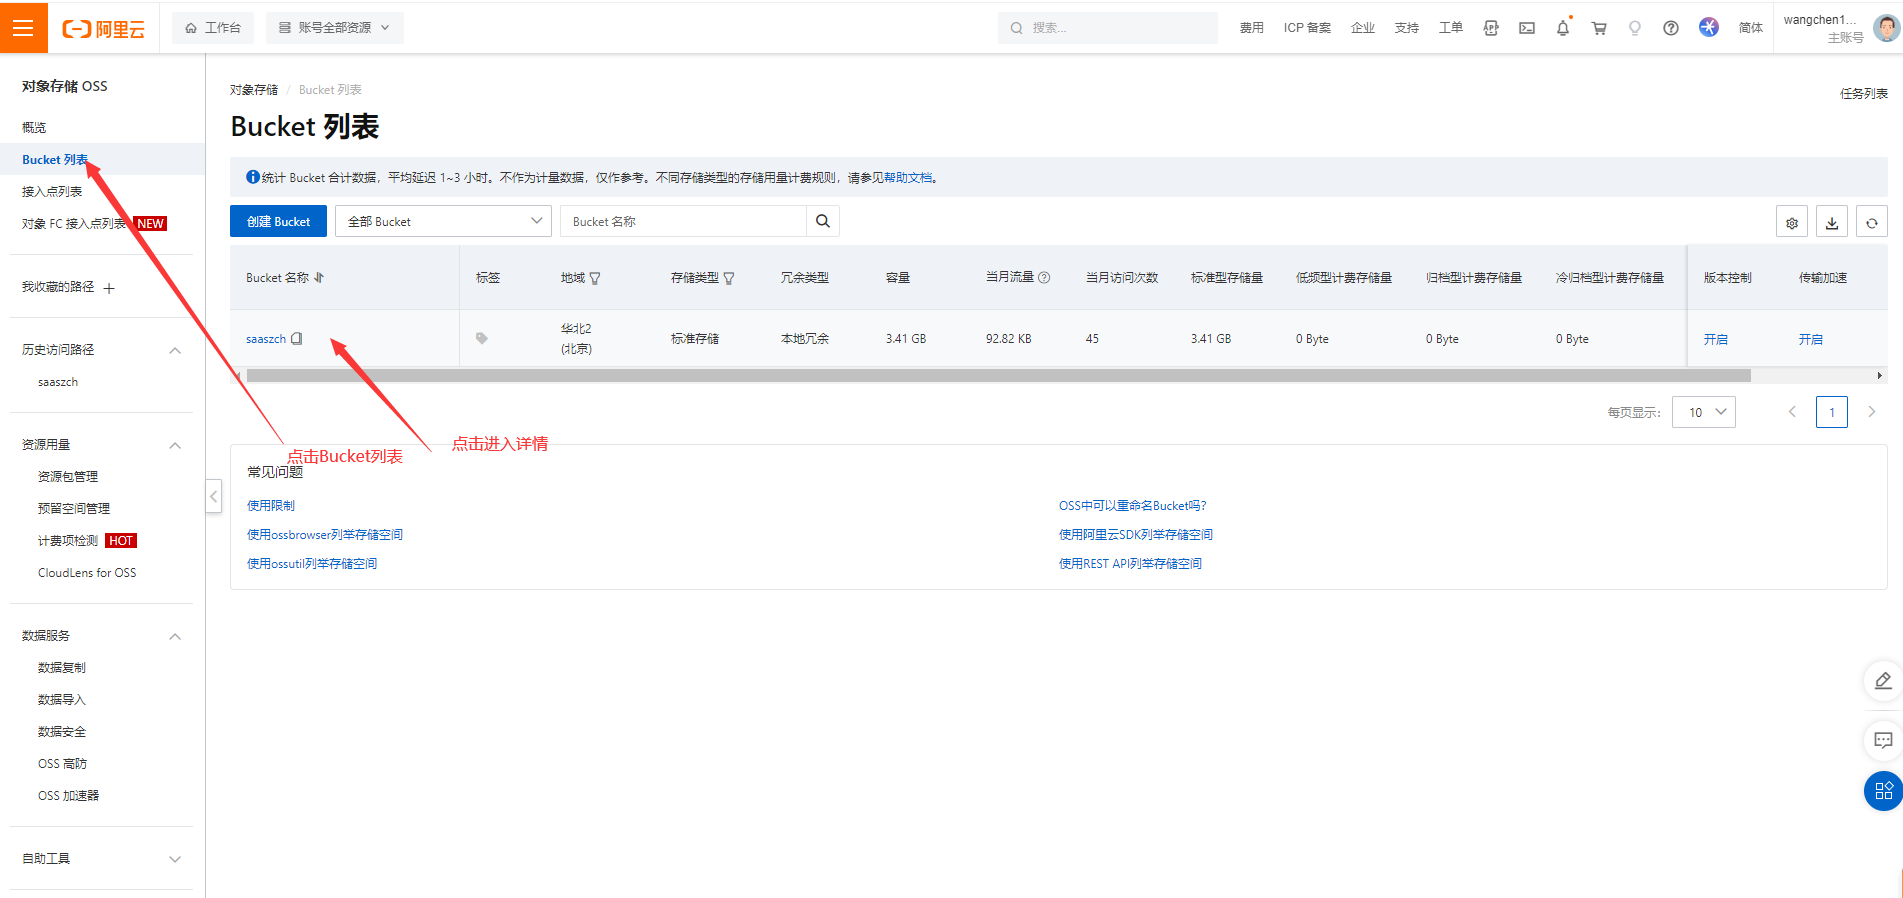Open the 每页显示 page size dropdown
Image resolution: width=1903 pixels, height=898 pixels.
tap(1703, 412)
